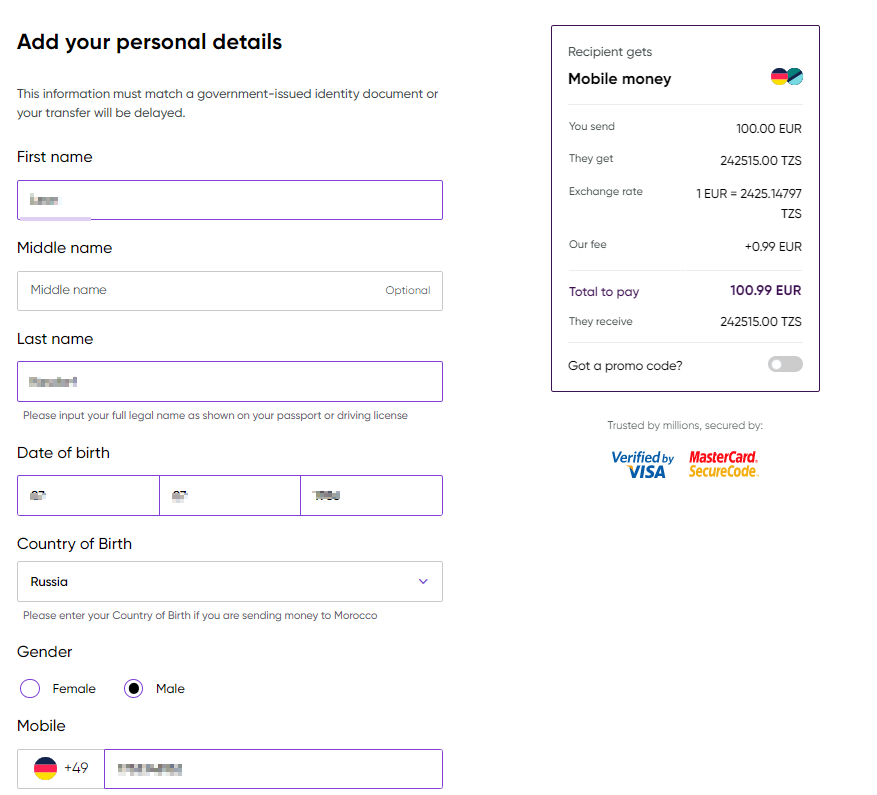Click the mobile number input field
Viewport: 877px width, 795px height.
click(273, 768)
